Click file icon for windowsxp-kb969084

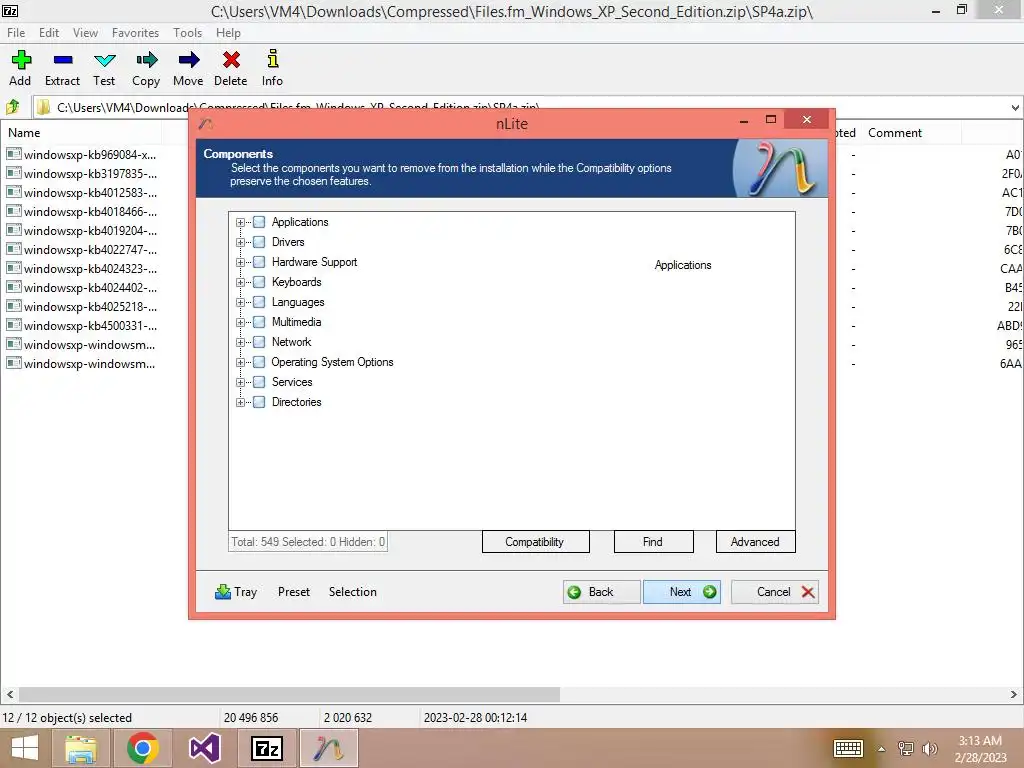pos(14,154)
